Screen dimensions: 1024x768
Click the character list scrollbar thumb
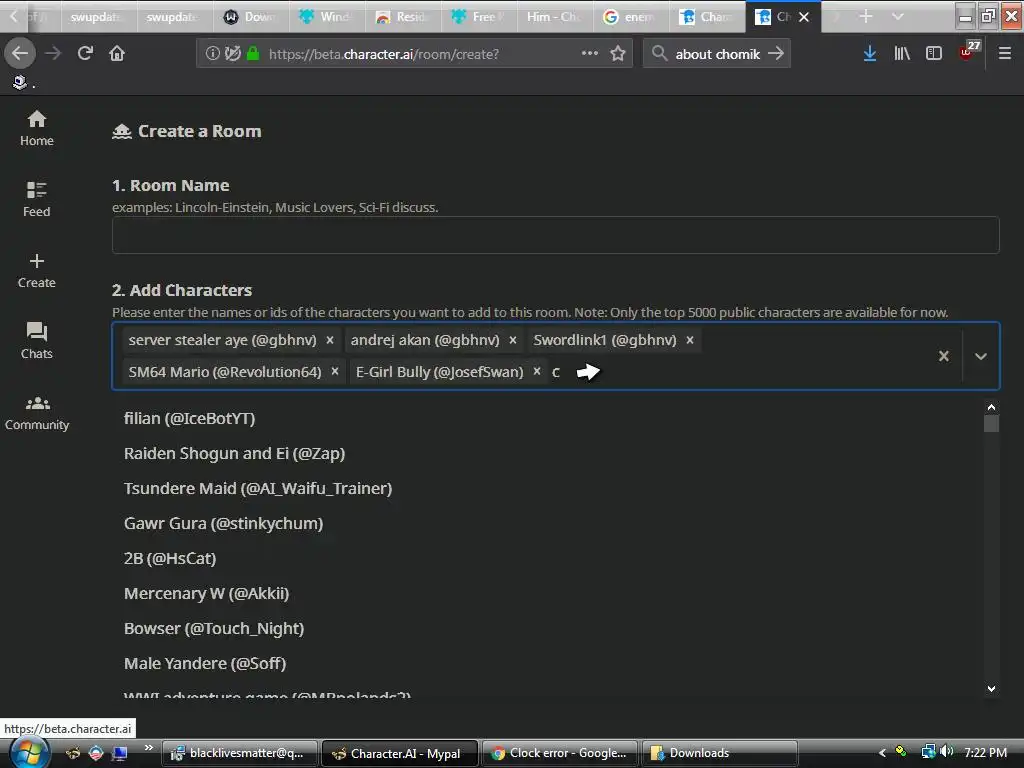tap(991, 424)
